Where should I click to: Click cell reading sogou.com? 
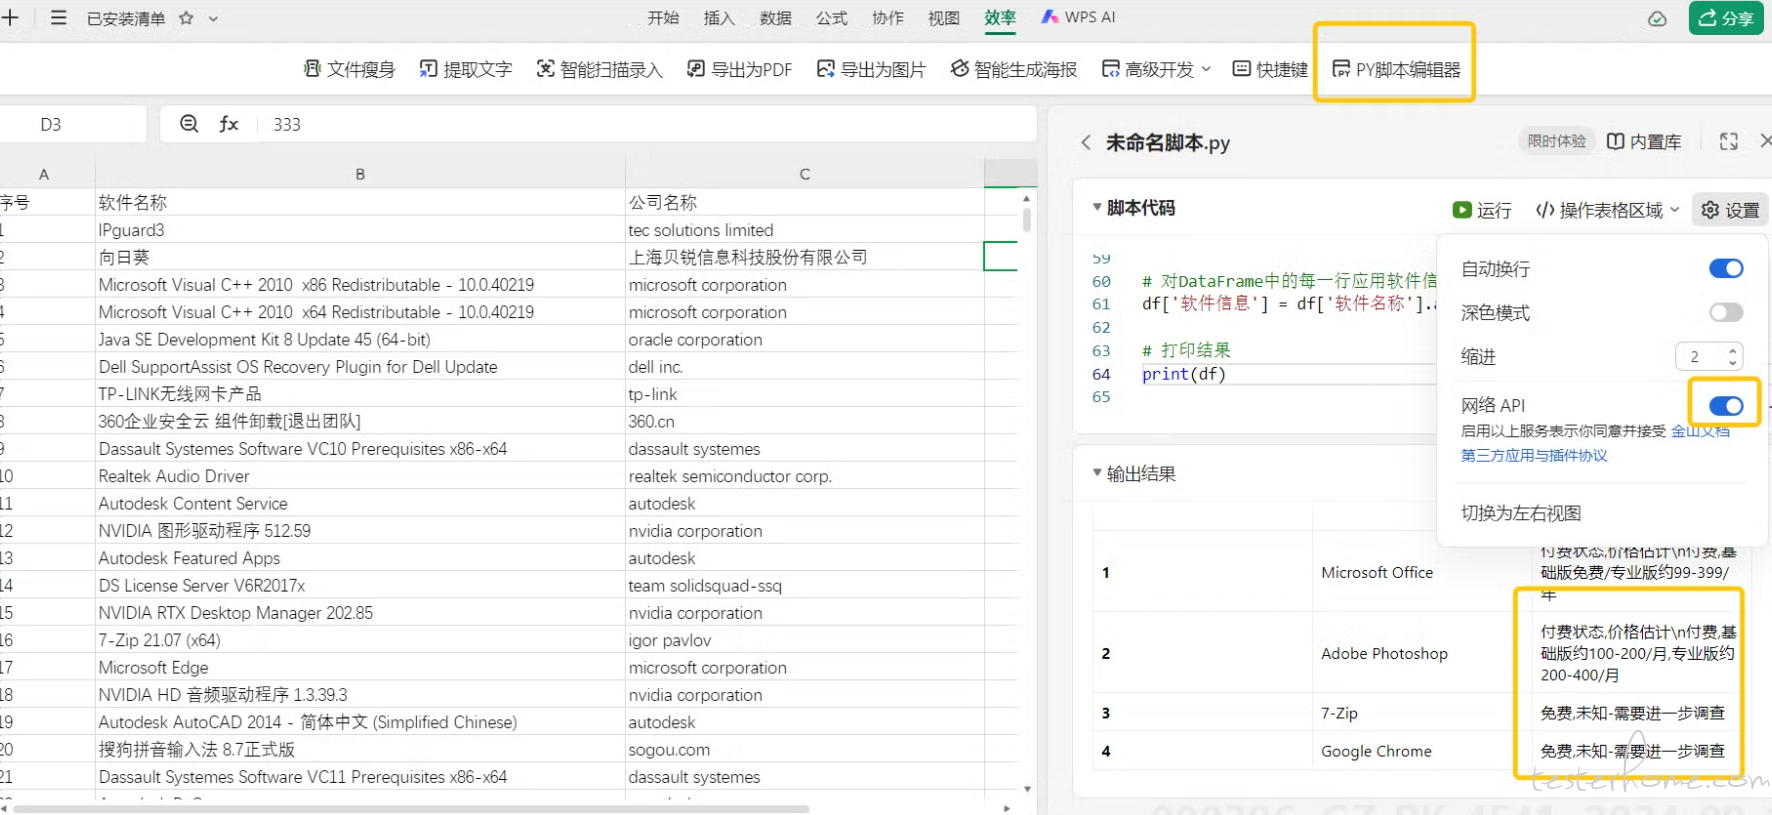tap(805, 749)
